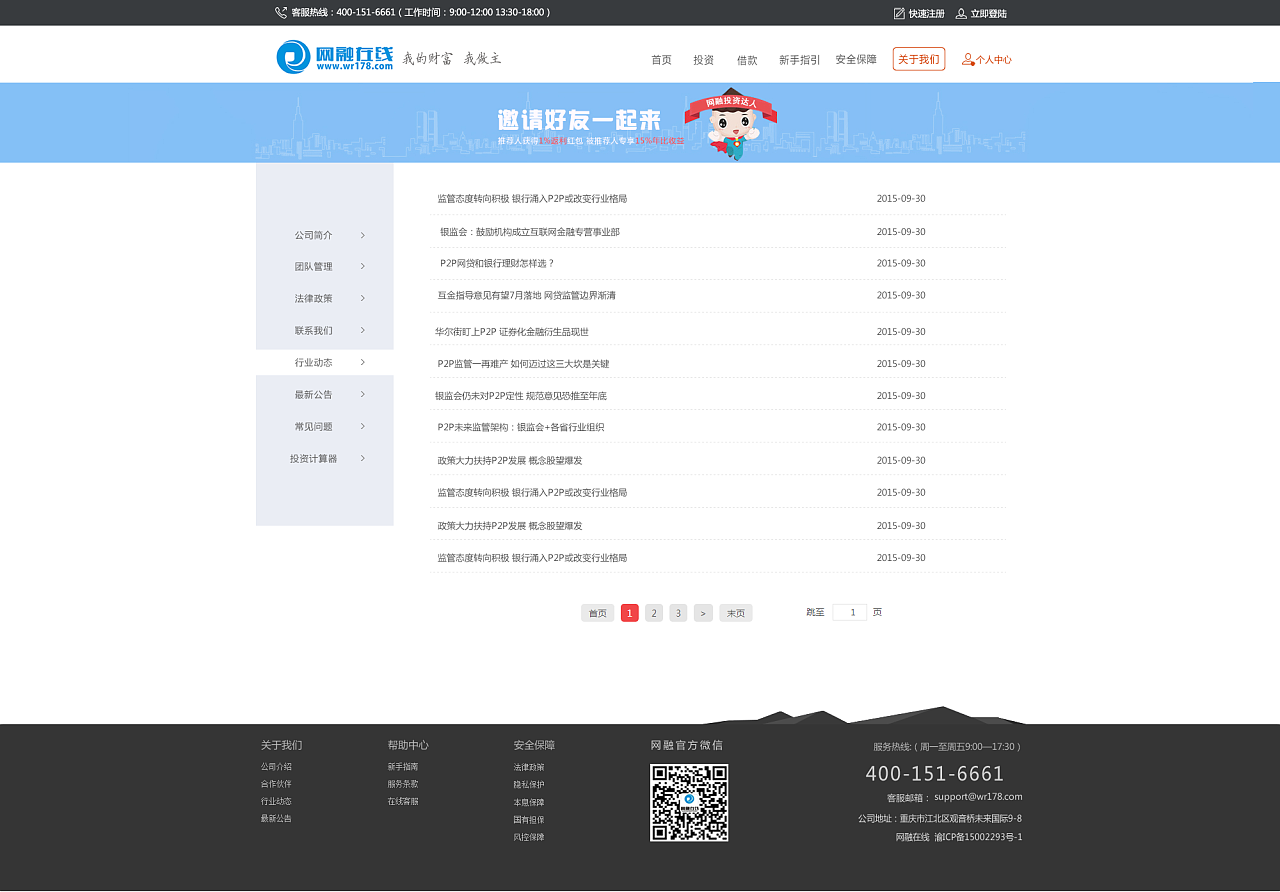Click the 快速注册 pen icon
Screen dimensions: 1280x892
897,13
